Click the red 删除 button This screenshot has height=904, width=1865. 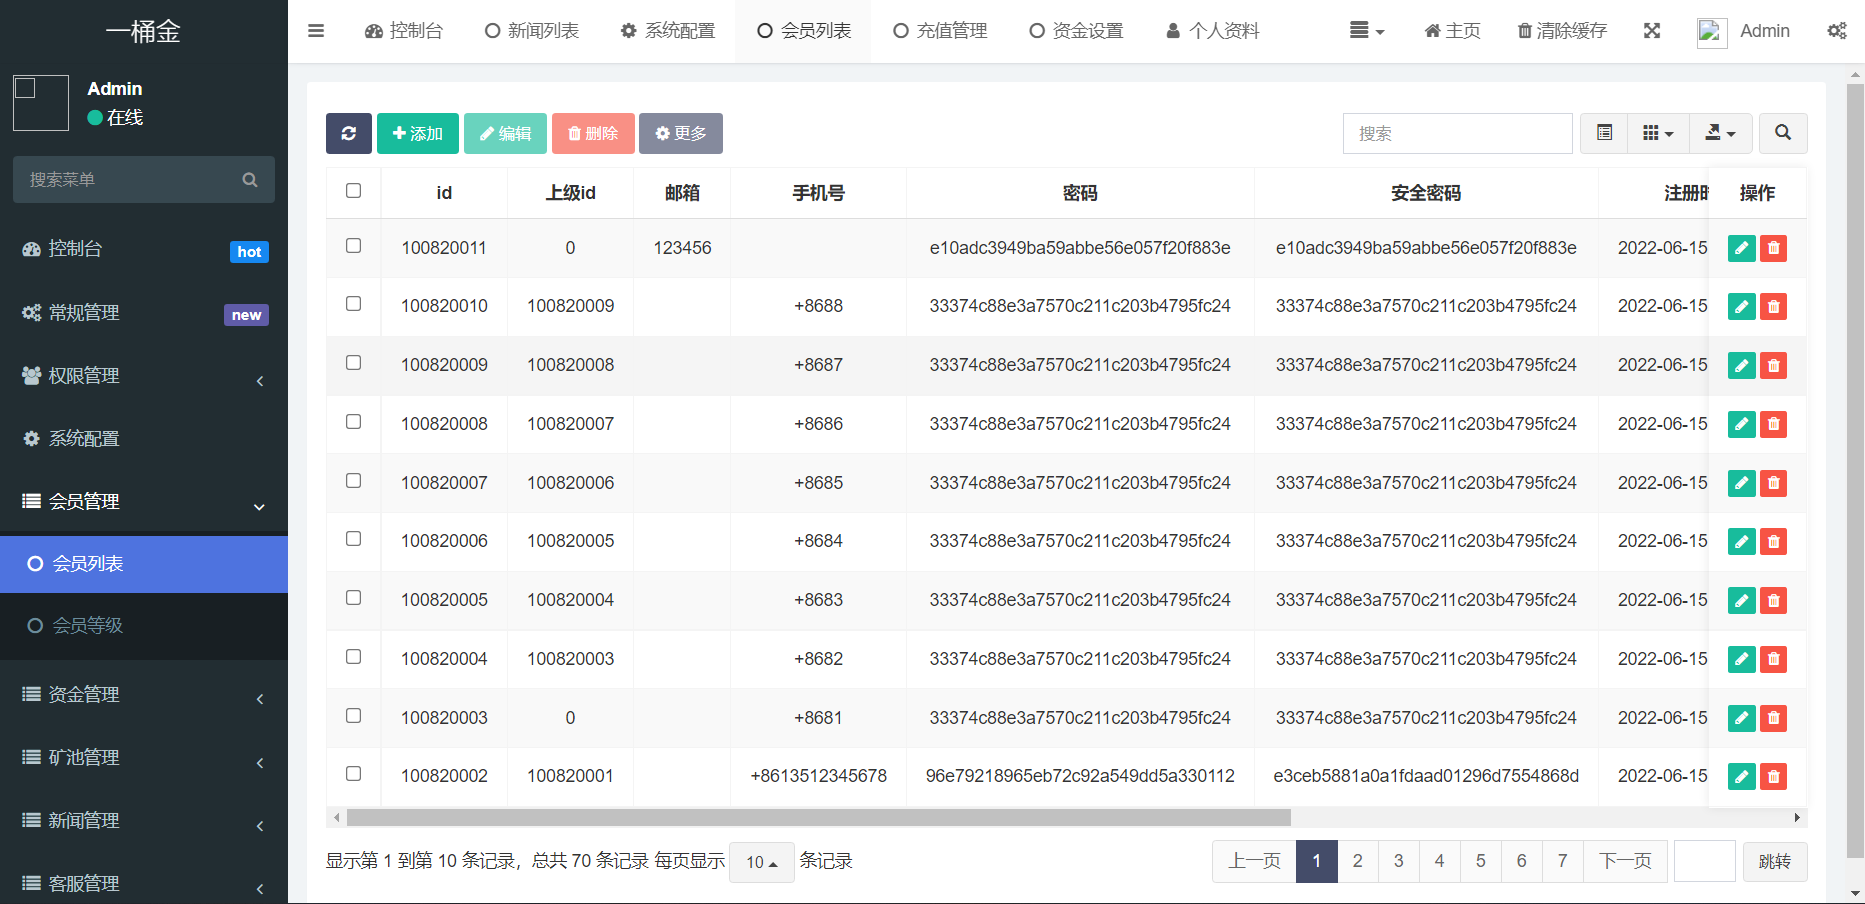593,133
